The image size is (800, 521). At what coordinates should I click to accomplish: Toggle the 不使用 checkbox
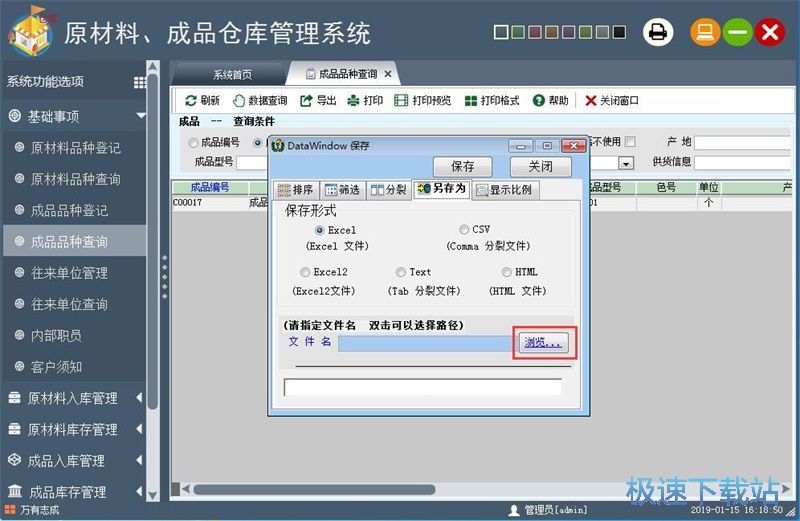(631, 141)
